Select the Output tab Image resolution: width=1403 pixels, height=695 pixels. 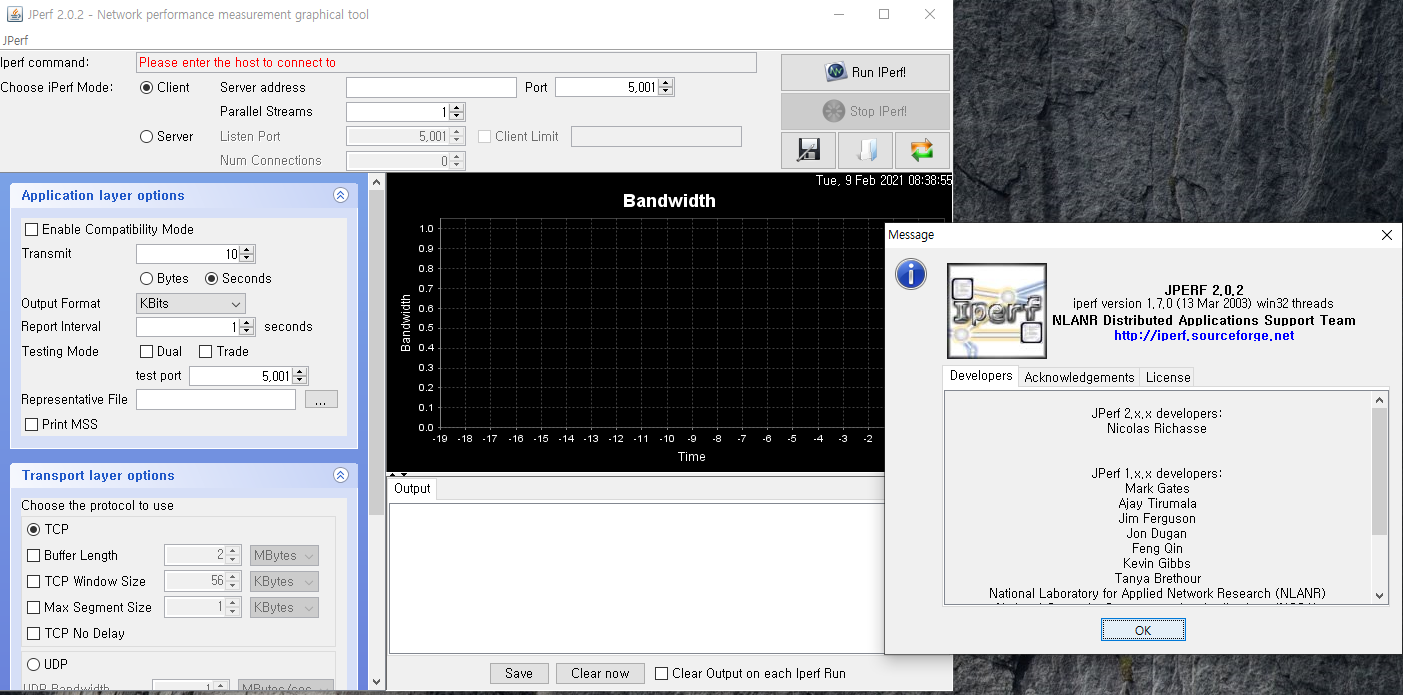(412, 489)
